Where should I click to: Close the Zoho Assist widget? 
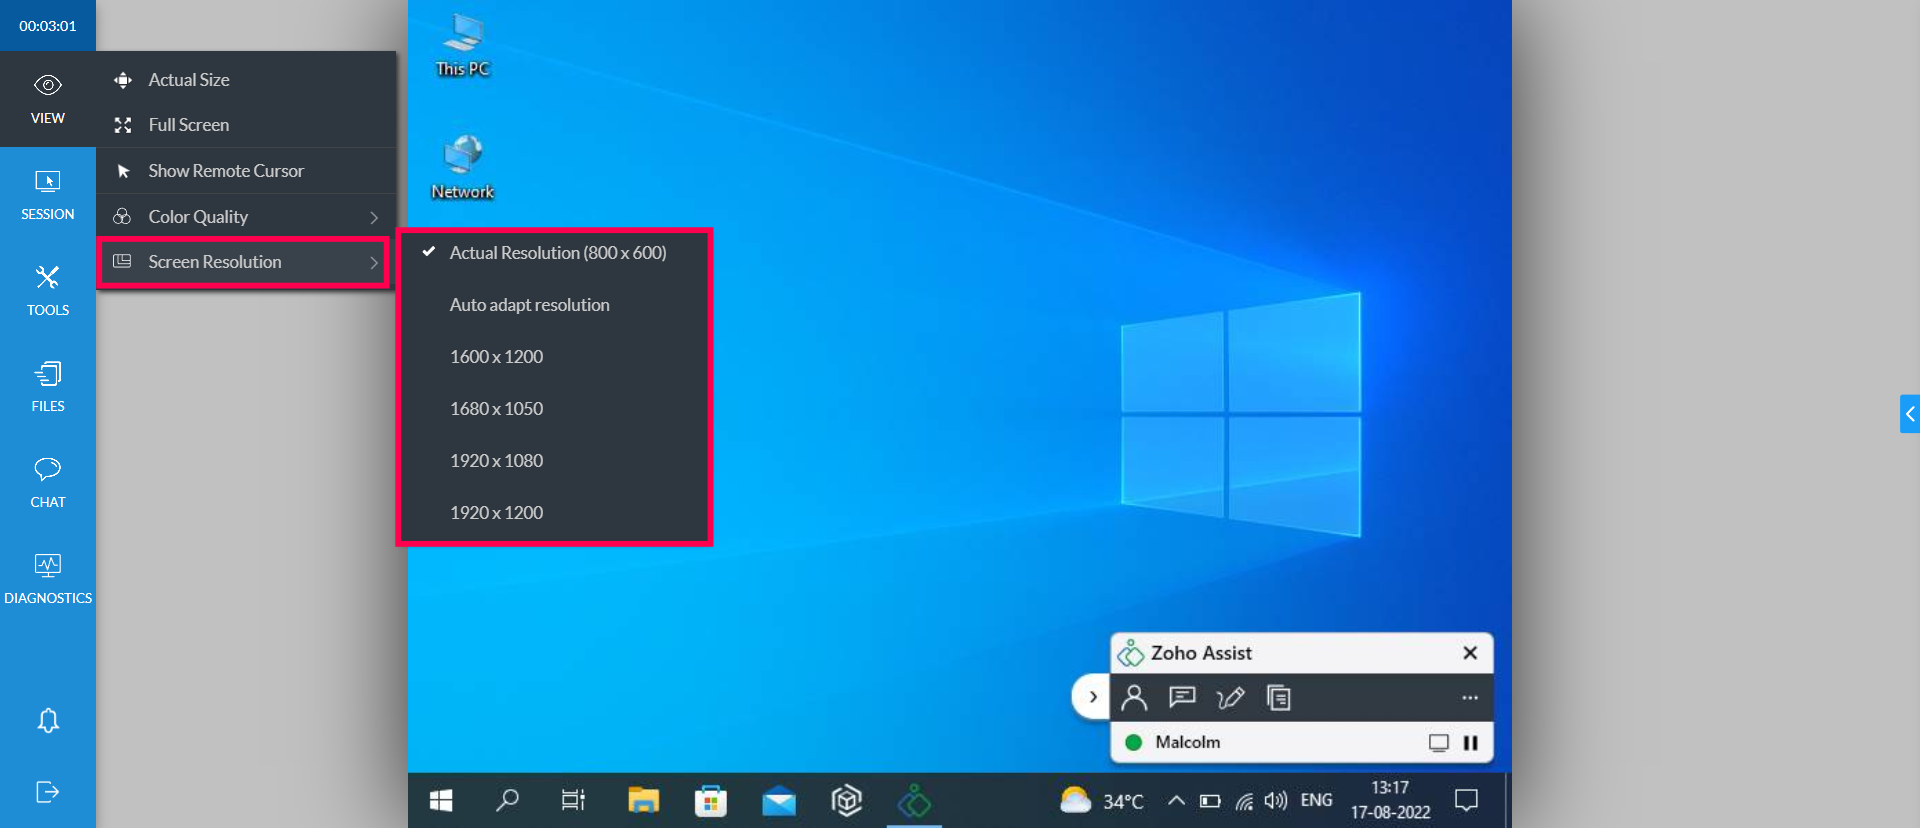(x=1470, y=653)
